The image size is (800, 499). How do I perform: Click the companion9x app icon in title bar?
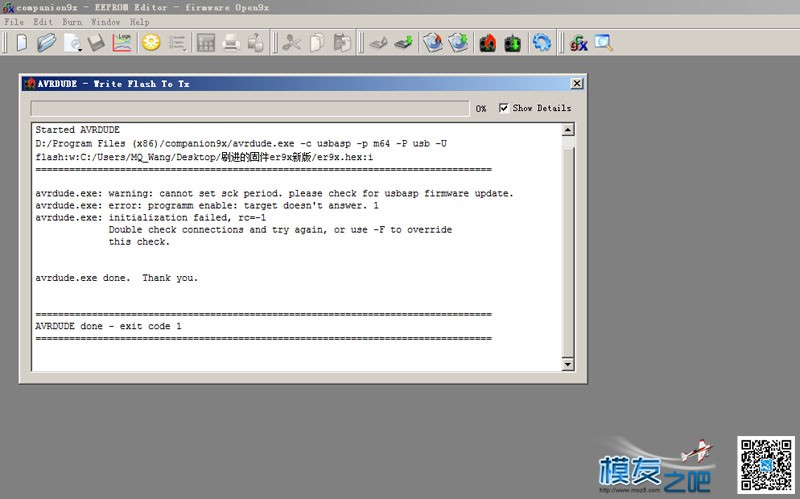coord(8,7)
